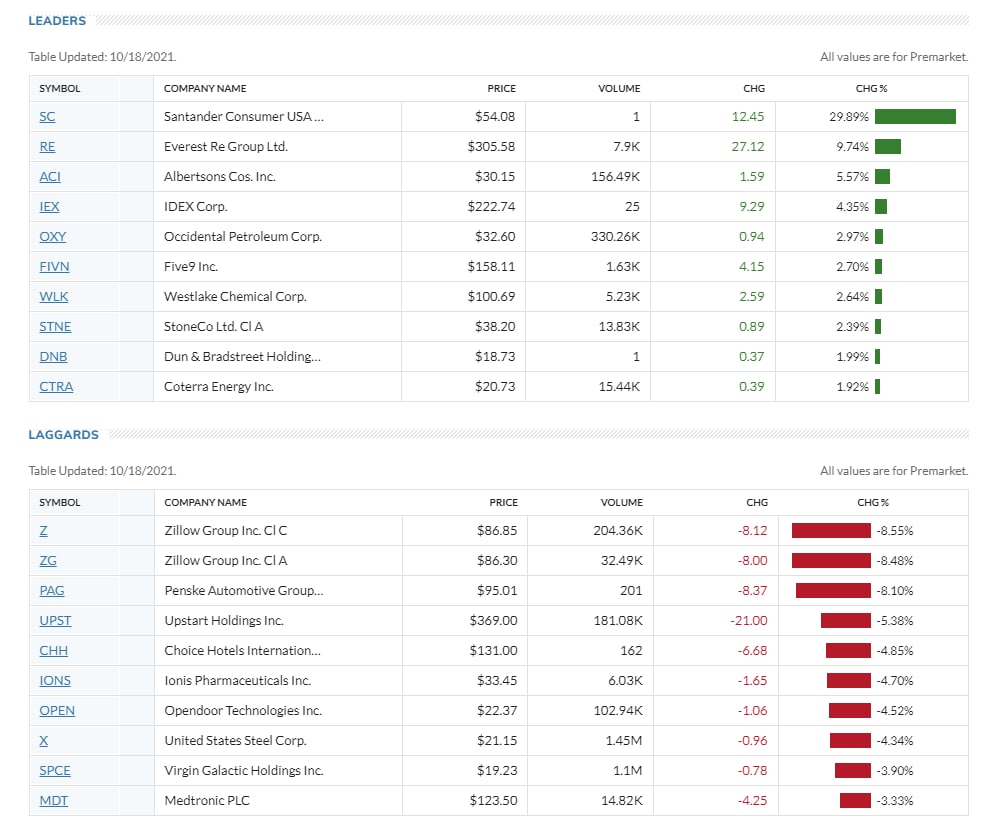Open the OPEN ticker link
The image size is (988, 828).
click(x=57, y=711)
